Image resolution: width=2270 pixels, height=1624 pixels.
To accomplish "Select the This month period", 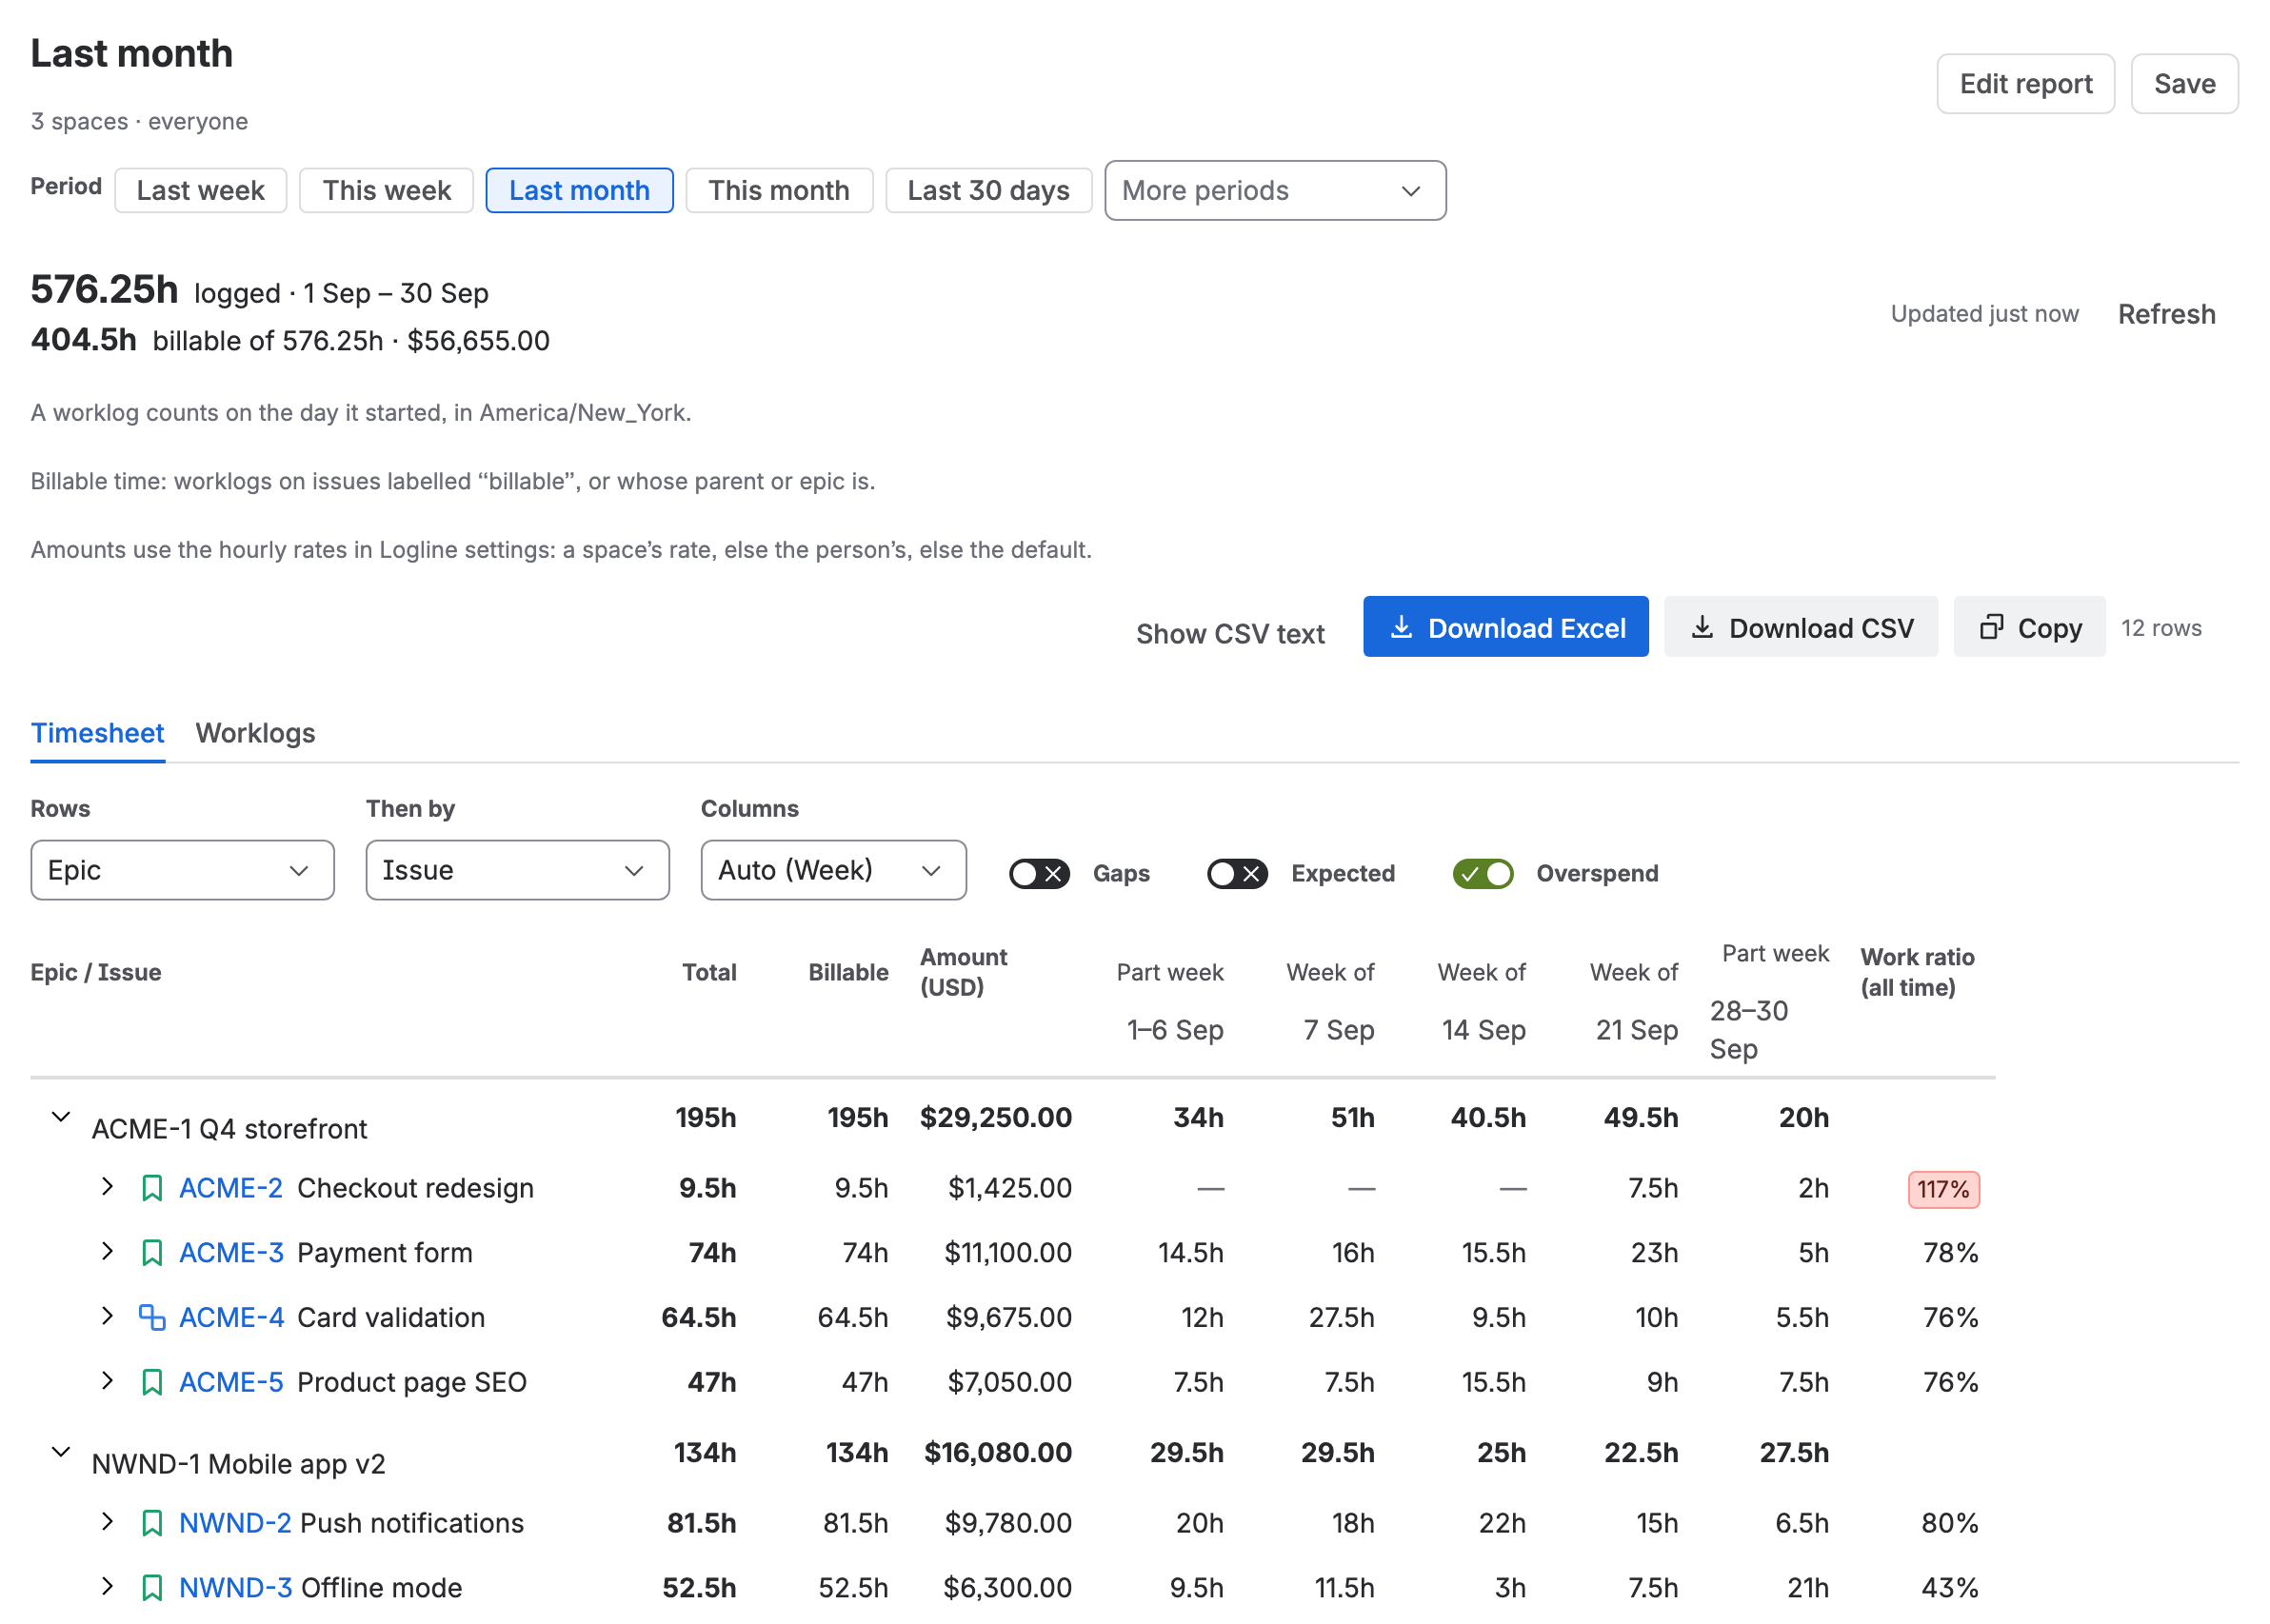I will coord(779,190).
